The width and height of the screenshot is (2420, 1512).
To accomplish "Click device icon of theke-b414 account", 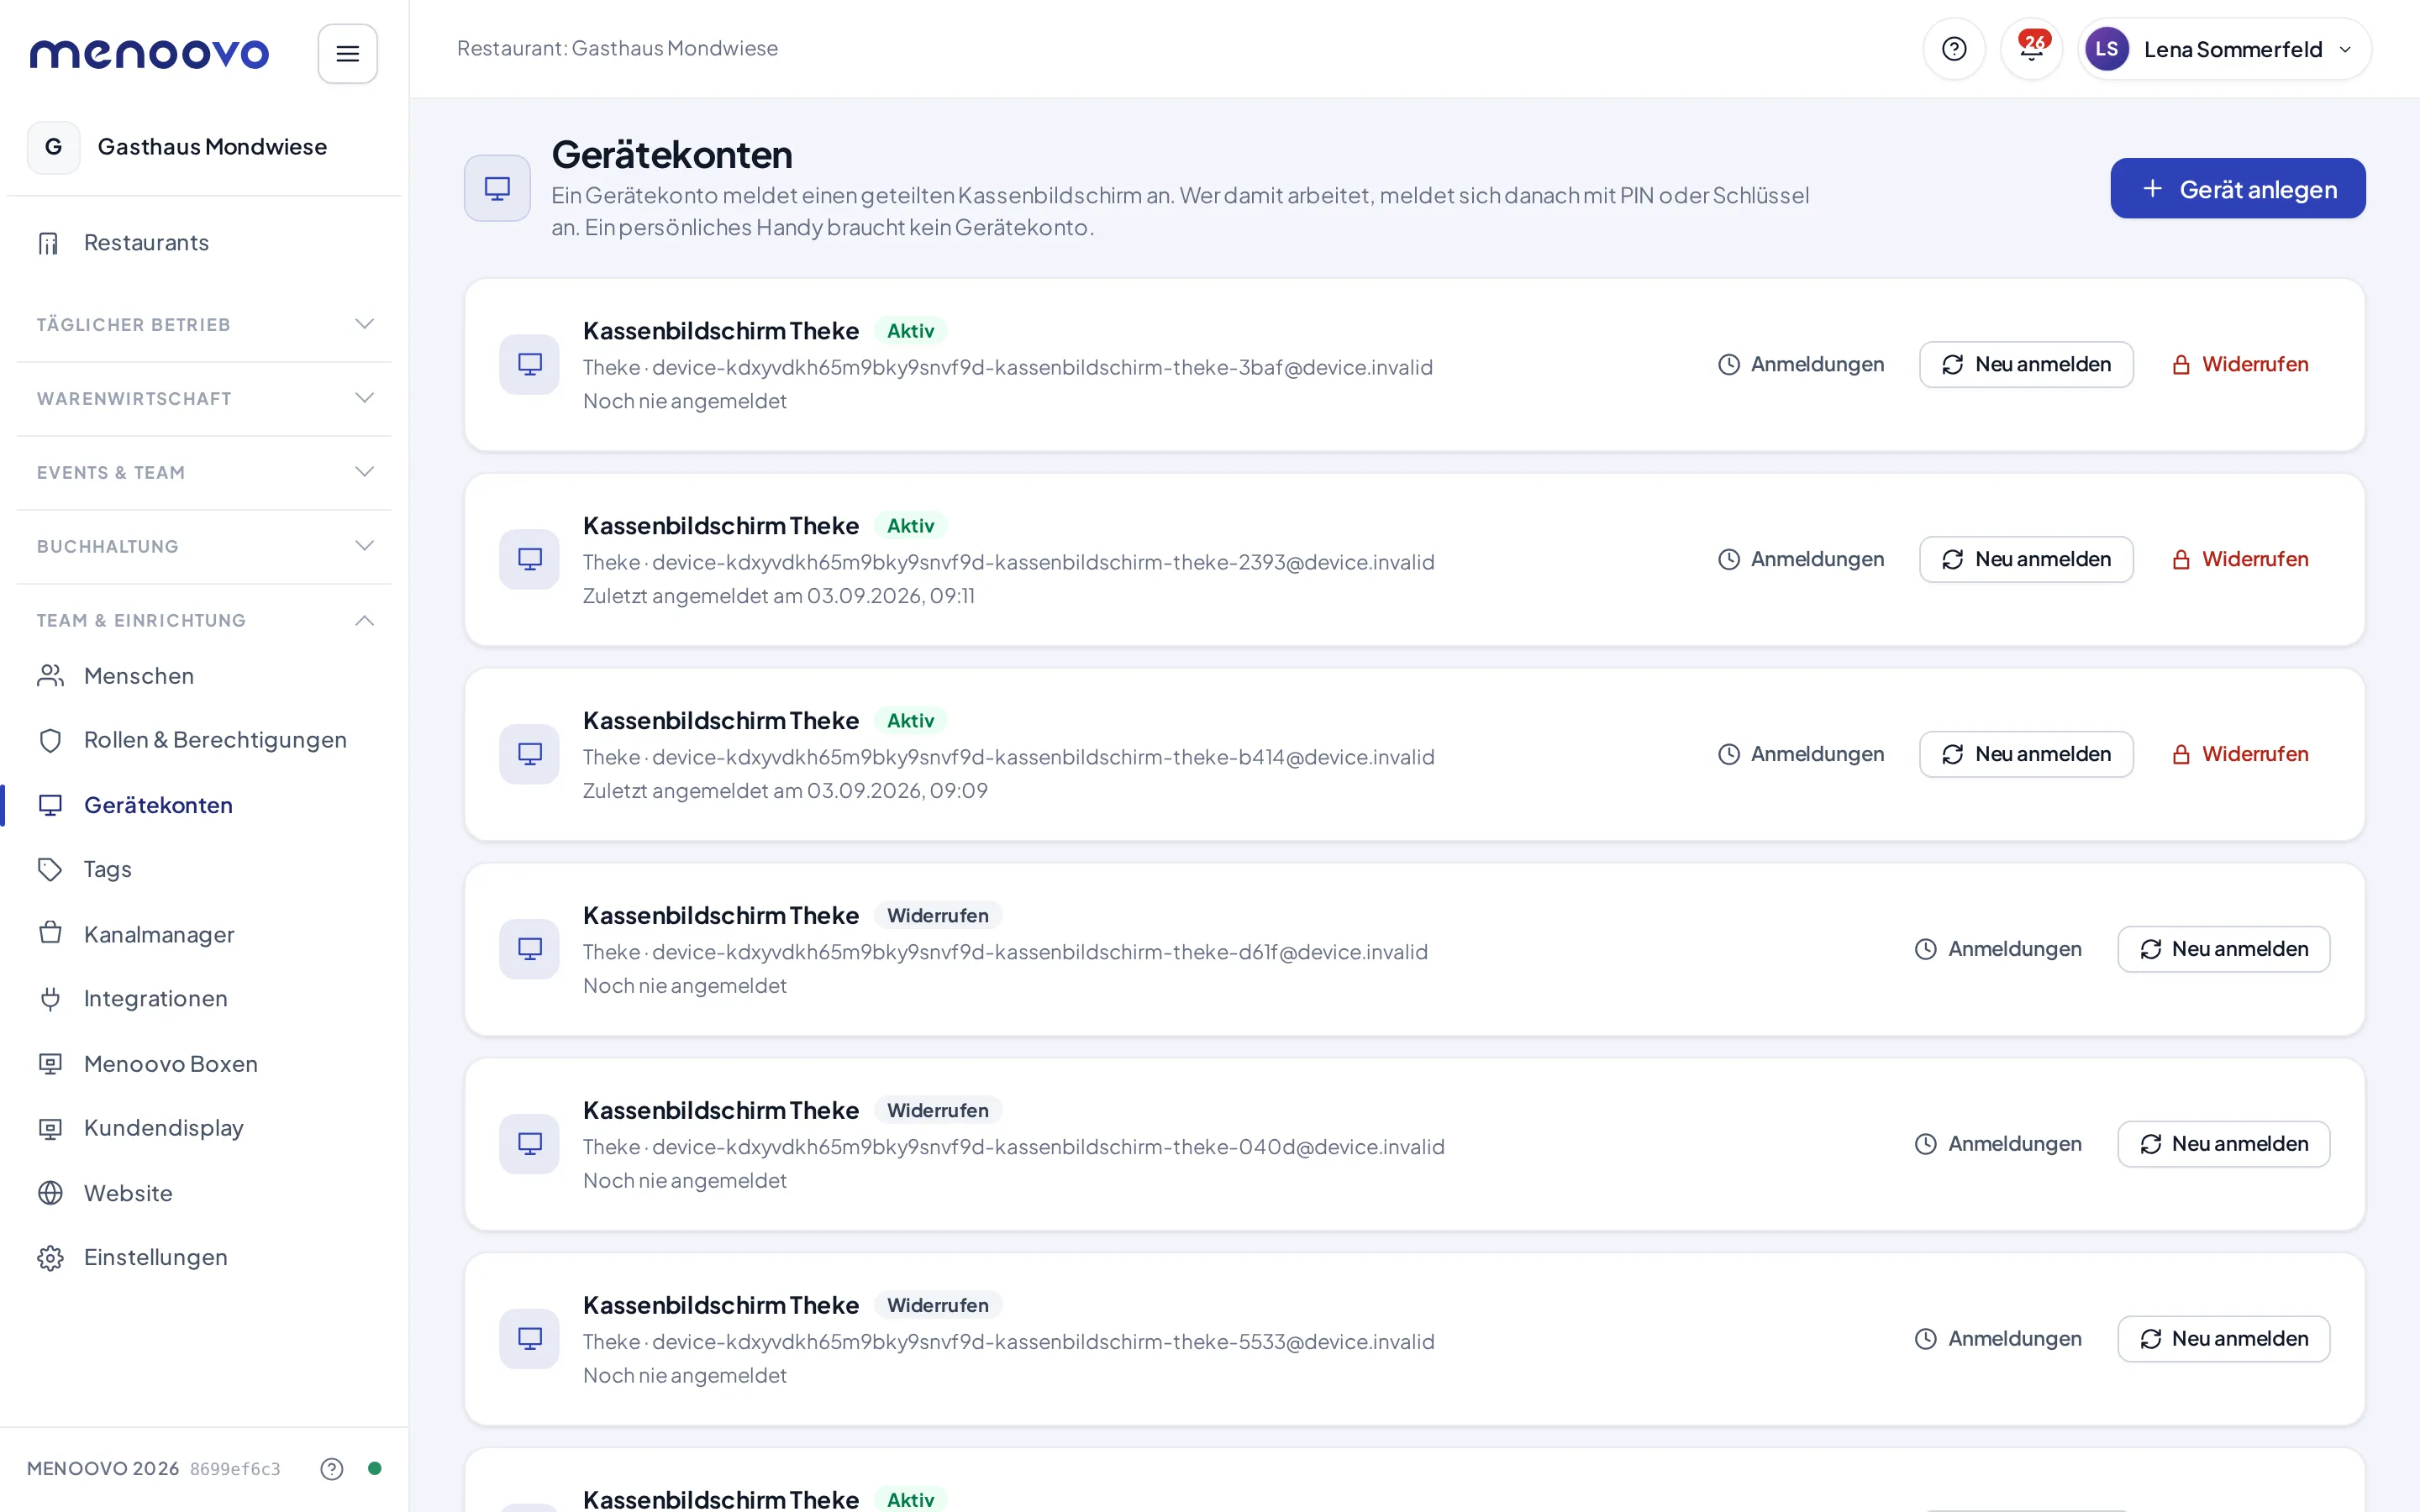I will click(529, 754).
